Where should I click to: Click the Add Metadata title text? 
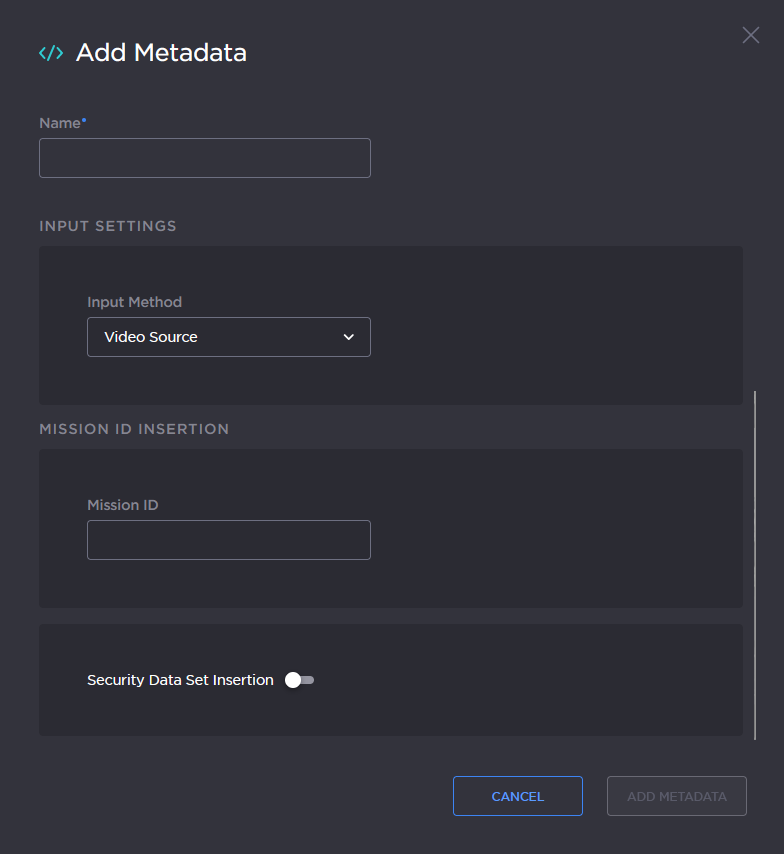tap(160, 53)
